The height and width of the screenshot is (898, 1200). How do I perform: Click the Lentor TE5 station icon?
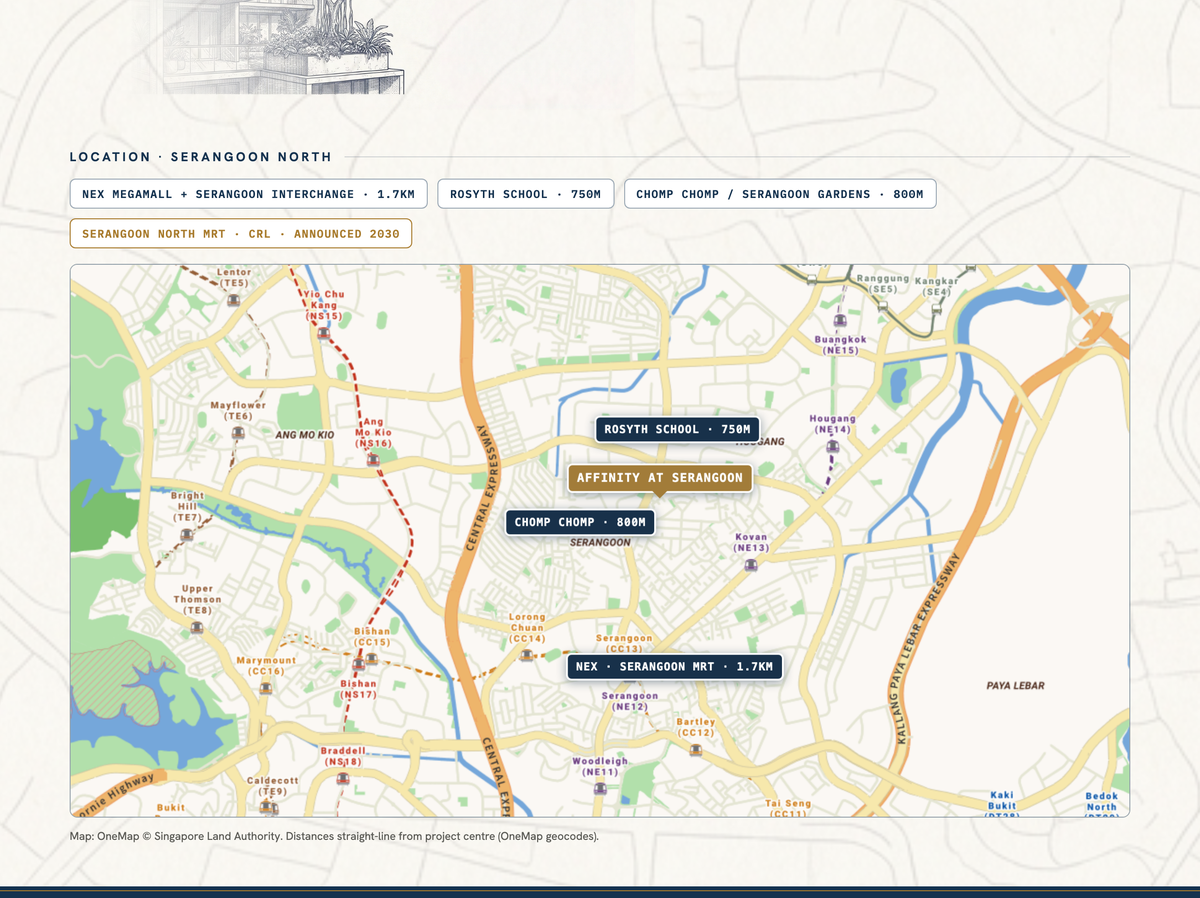coord(234,299)
